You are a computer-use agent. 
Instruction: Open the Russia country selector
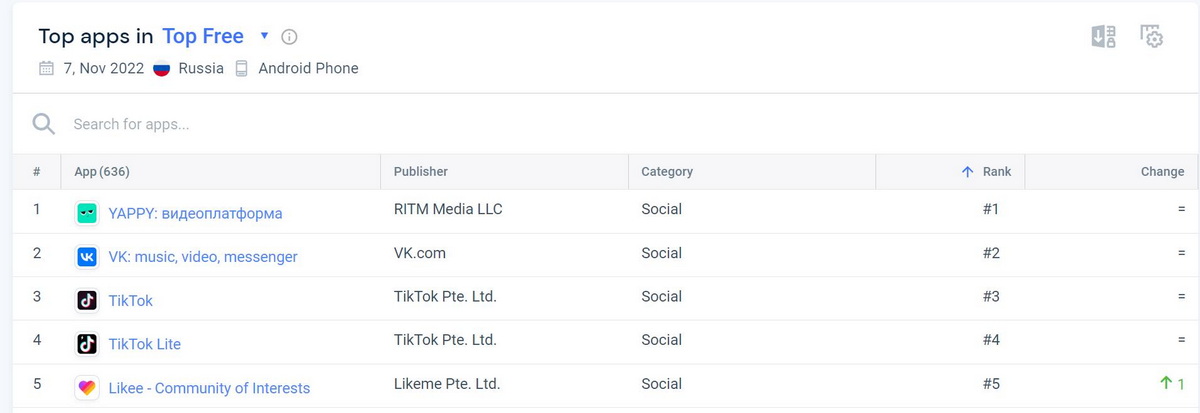pyautogui.click(x=189, y=69)
